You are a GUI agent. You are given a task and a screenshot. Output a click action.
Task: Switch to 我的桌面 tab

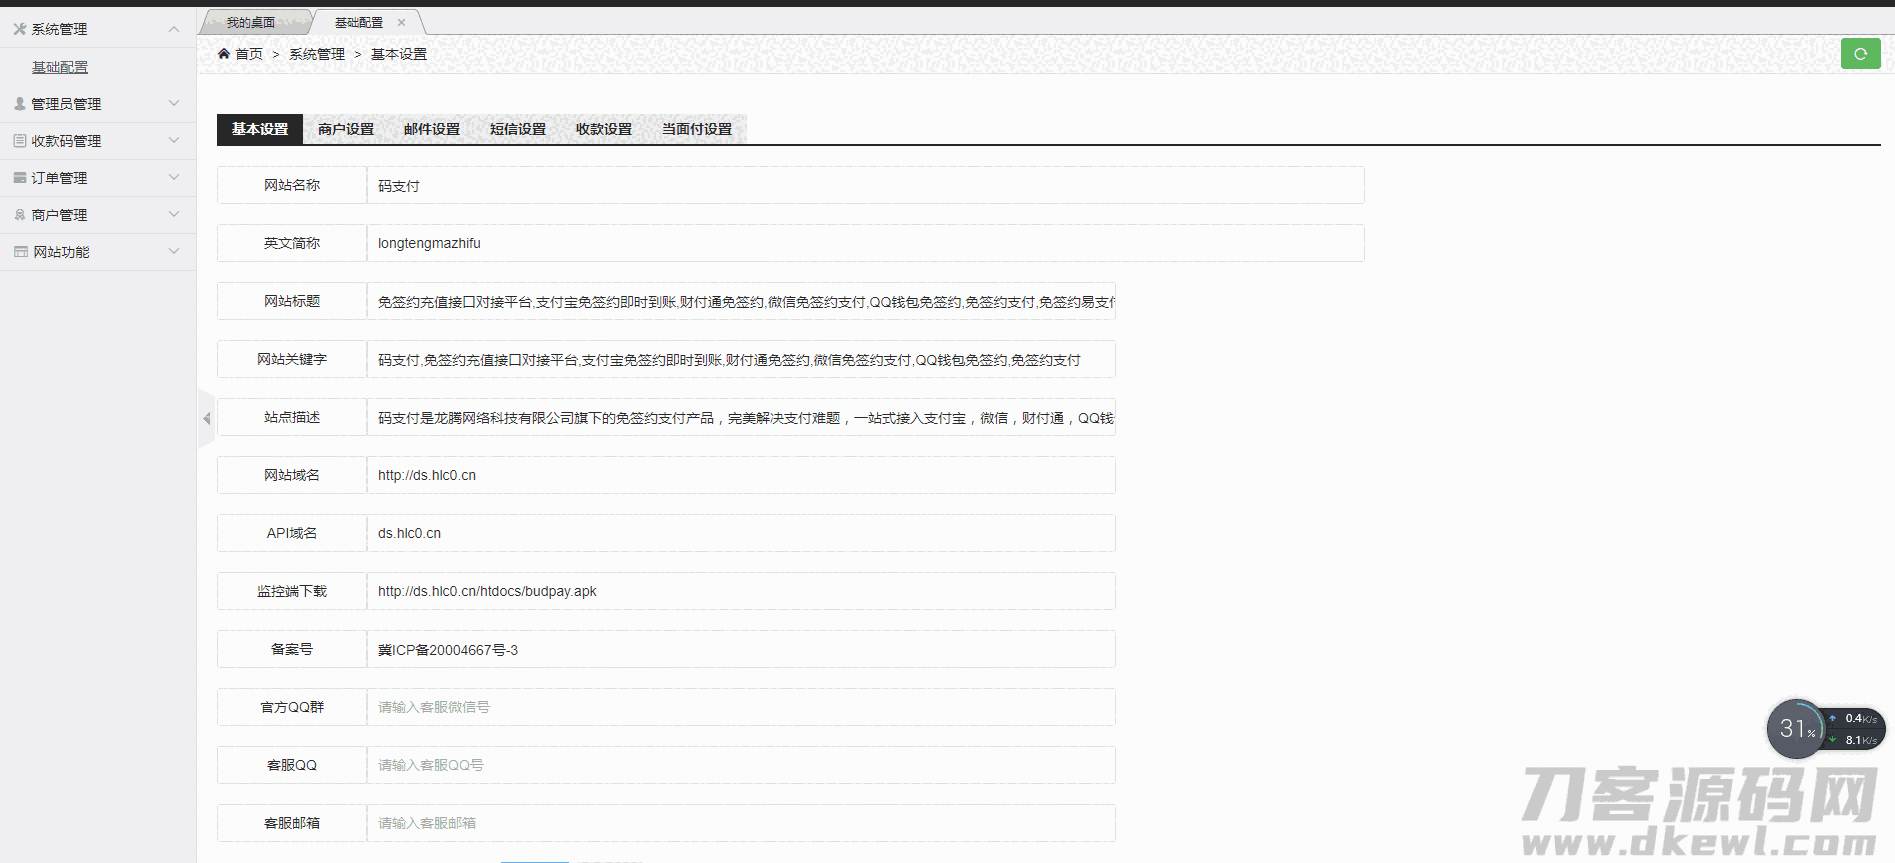tap(250, 22)
